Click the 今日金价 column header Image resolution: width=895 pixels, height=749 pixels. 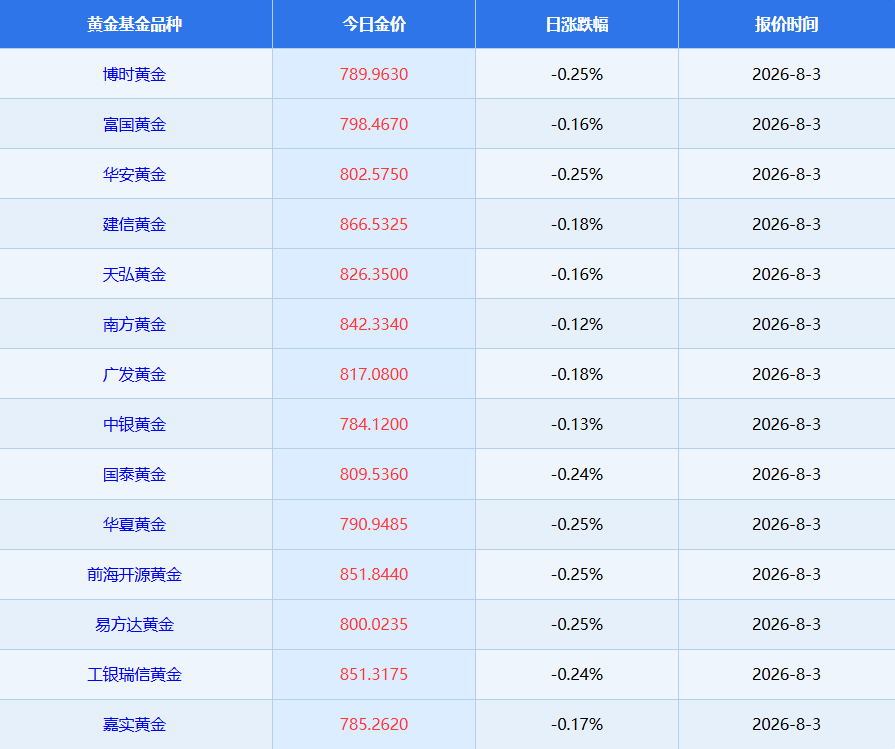pos(374,24)
